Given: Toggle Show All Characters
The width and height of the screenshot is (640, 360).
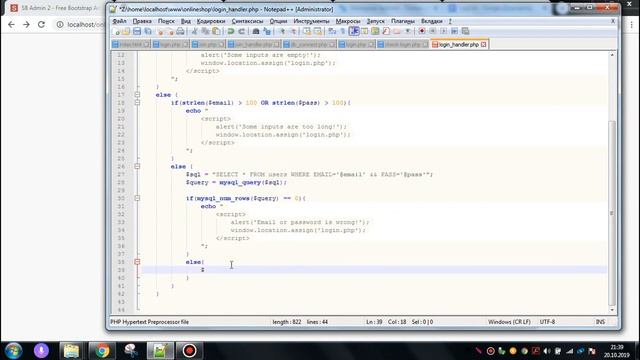Looking at the screenshot, I should (343, 31).
